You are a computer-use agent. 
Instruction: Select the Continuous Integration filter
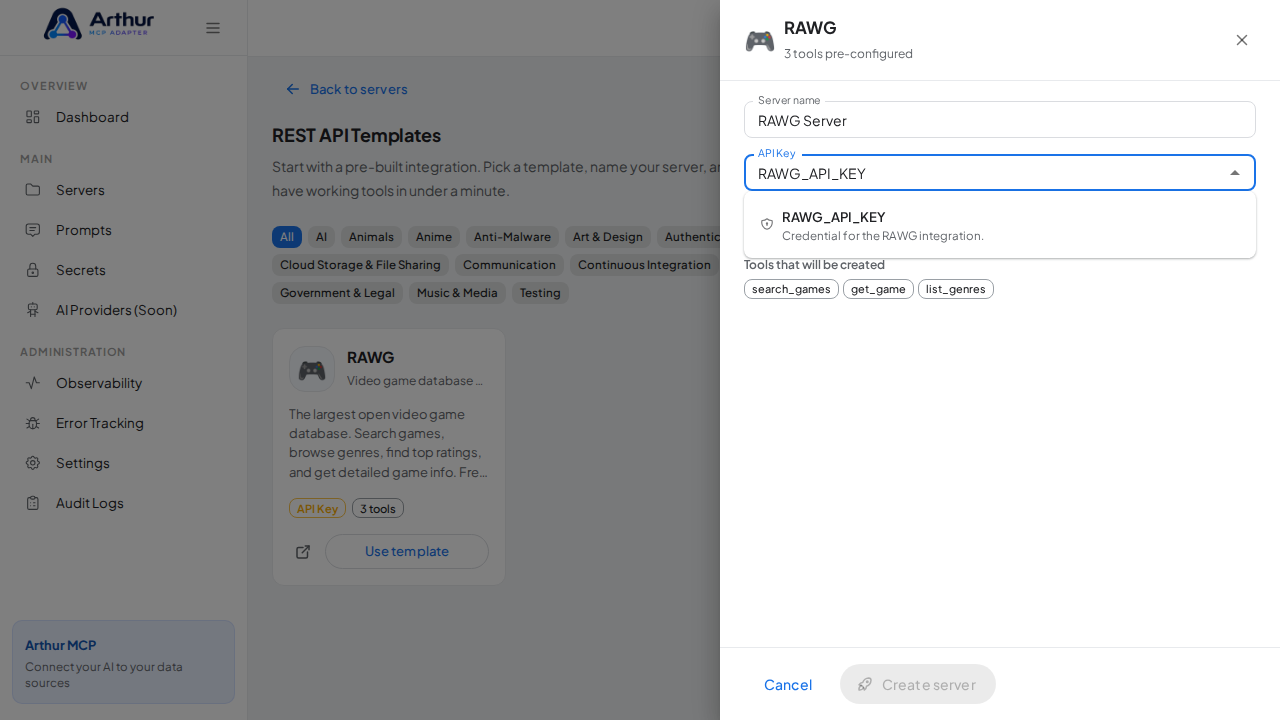coord(645,265)
